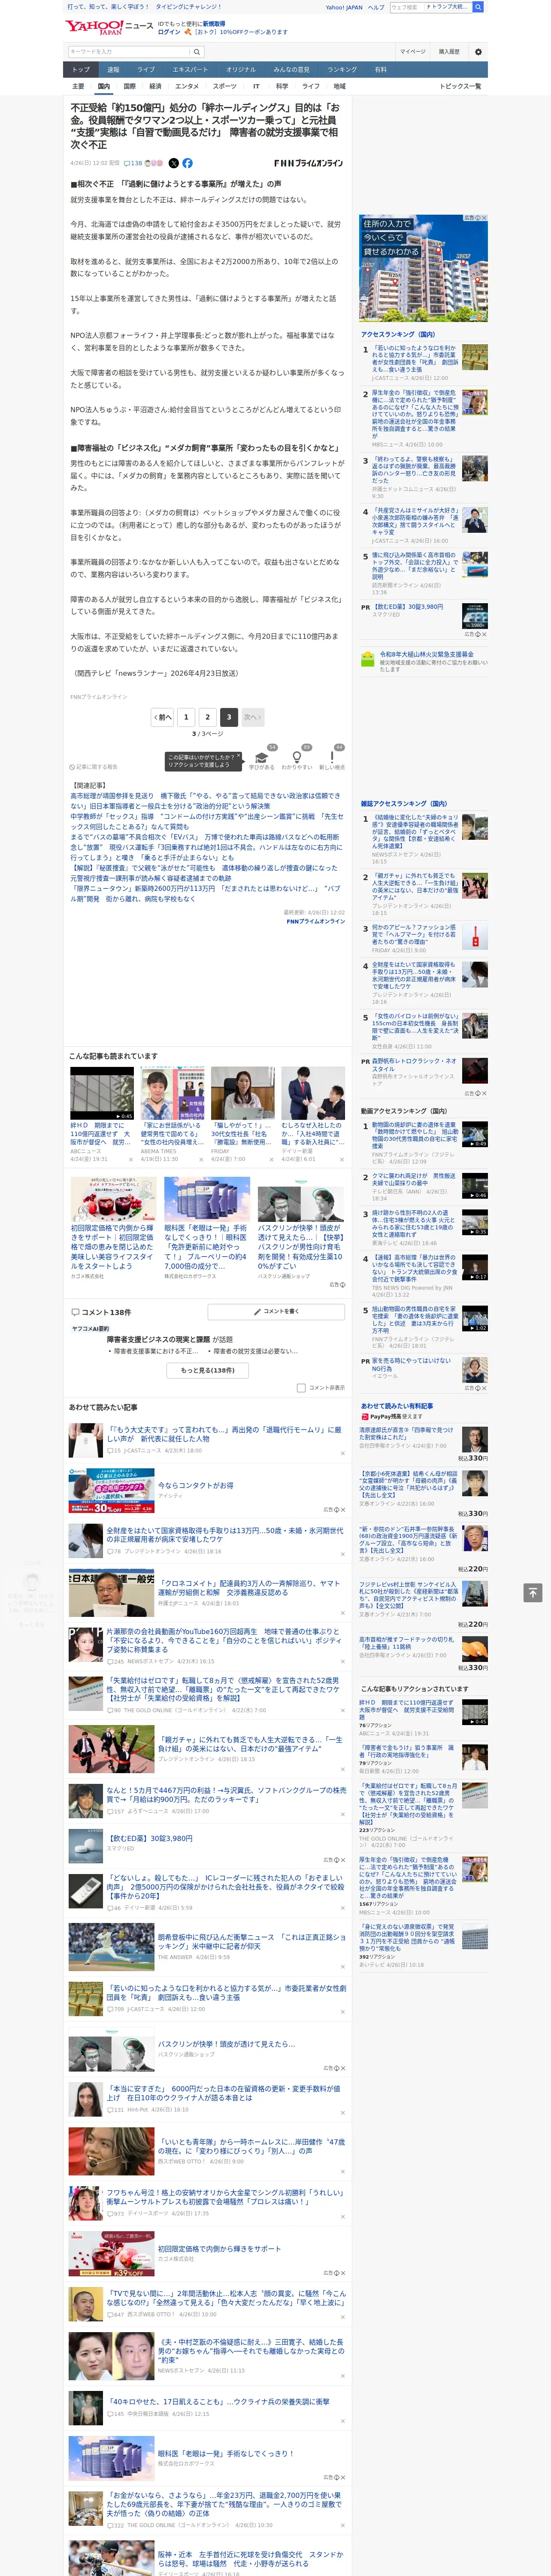Click the 学びがある graduation cap reaction
This screenshot has width=551, height=2576.
pyautogui.click(x=262, y=759)
